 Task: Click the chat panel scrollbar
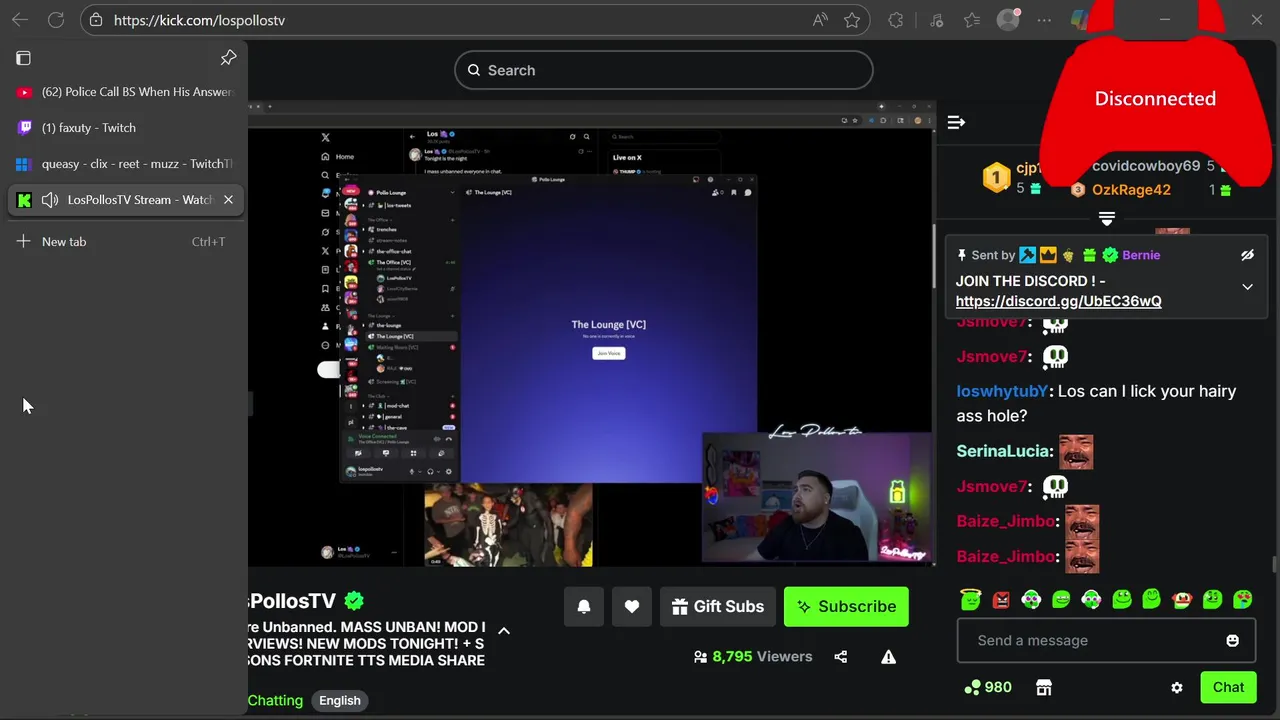tap(1273, 565)
